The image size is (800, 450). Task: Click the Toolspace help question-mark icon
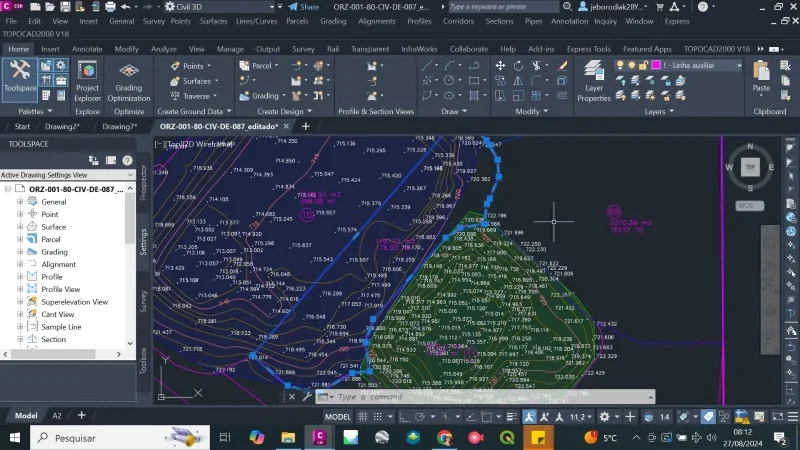127,161
